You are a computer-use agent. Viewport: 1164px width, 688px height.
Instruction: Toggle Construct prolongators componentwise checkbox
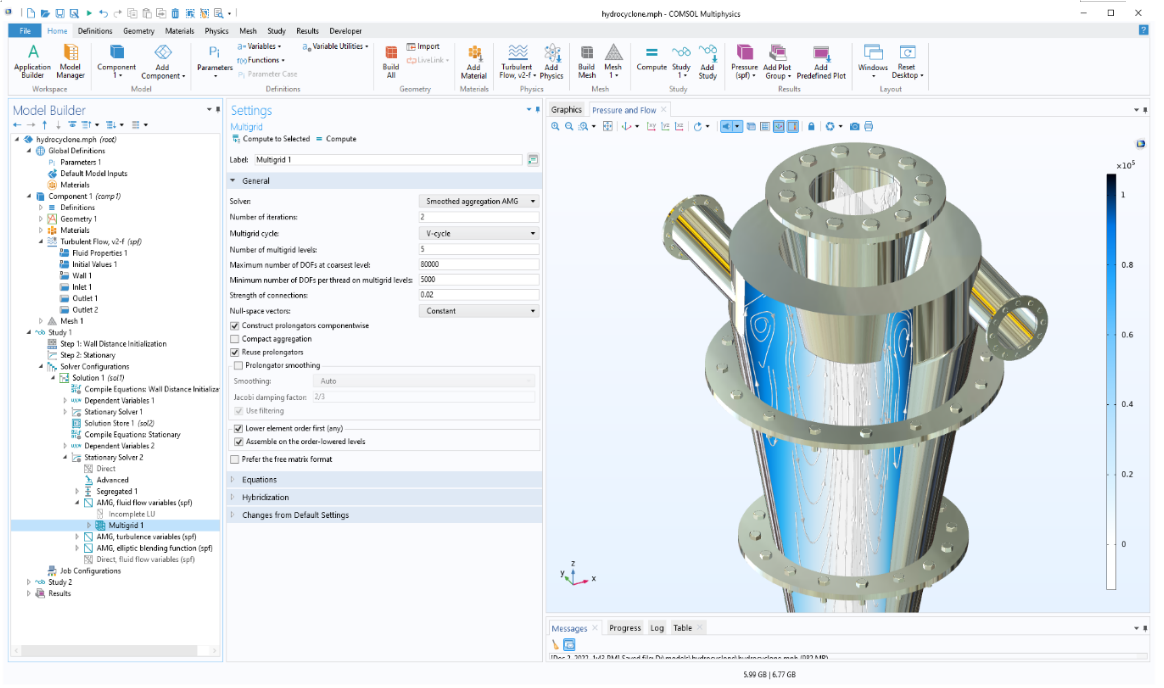235,326
